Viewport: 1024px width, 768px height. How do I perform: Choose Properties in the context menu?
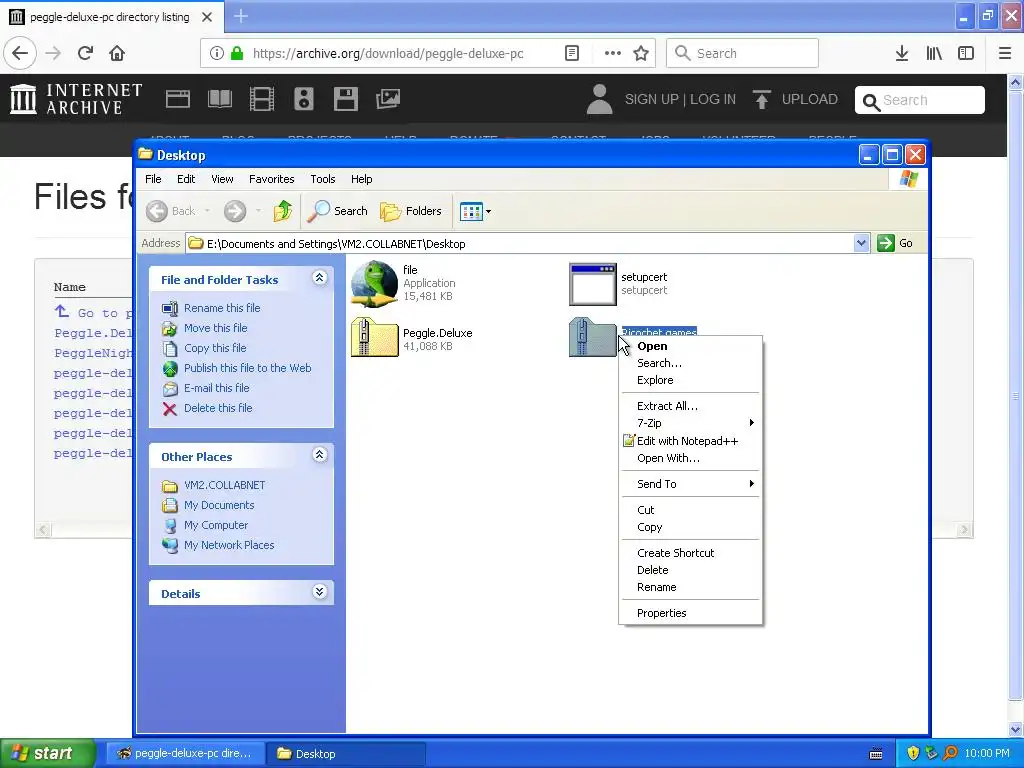pyautogui.click(x=690, y=613)
